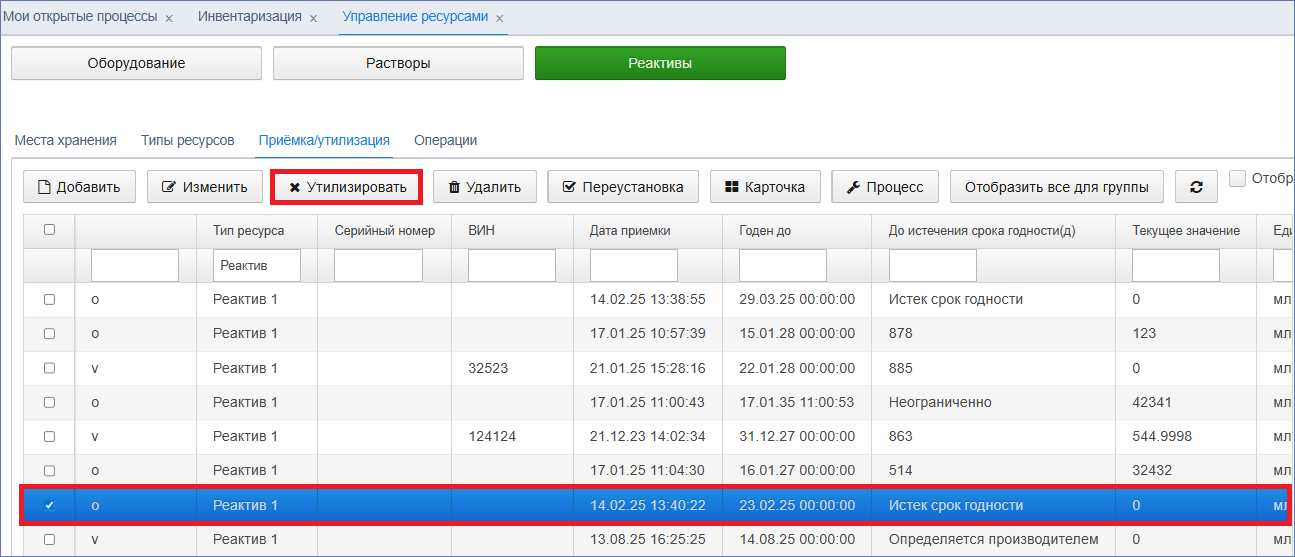Go to Типы ресурсов subtab
This screenshot has width=1295, height=557.
click(x=187, y=140)
